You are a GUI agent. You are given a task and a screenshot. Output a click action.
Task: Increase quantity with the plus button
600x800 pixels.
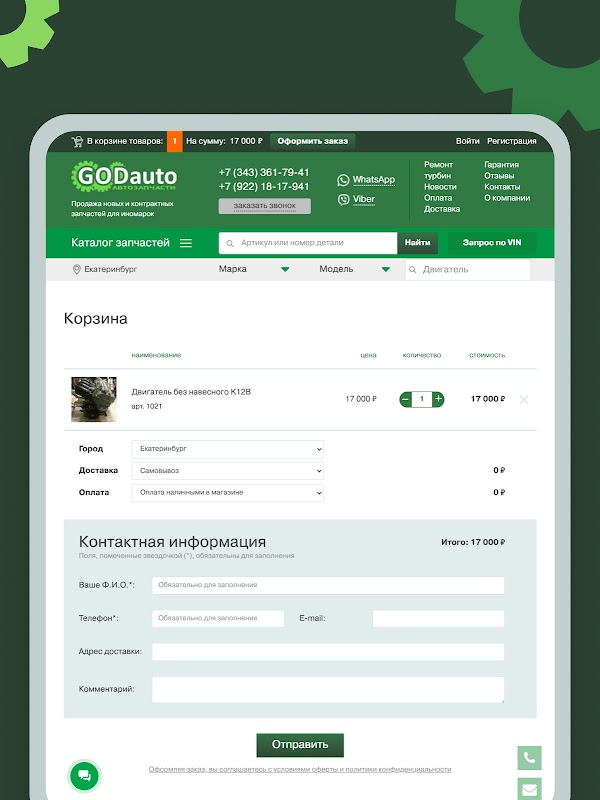click(438, 399)
